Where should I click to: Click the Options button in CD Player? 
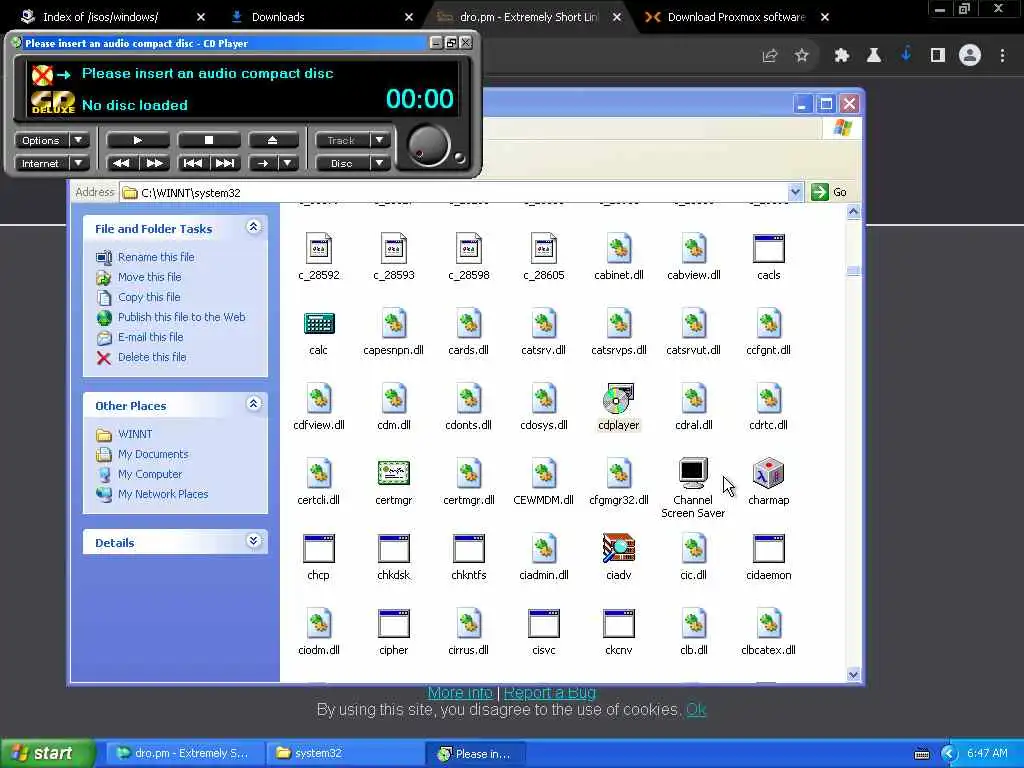click(41, 140)
